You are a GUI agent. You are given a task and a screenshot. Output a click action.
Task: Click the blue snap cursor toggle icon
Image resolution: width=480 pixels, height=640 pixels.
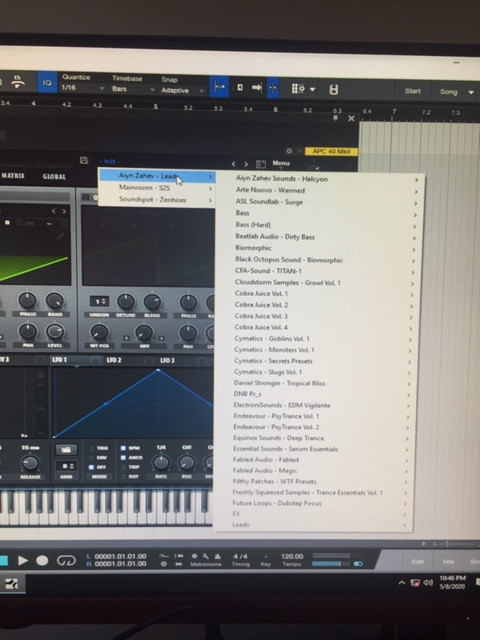pyautogui.click(x=273, y=88)
